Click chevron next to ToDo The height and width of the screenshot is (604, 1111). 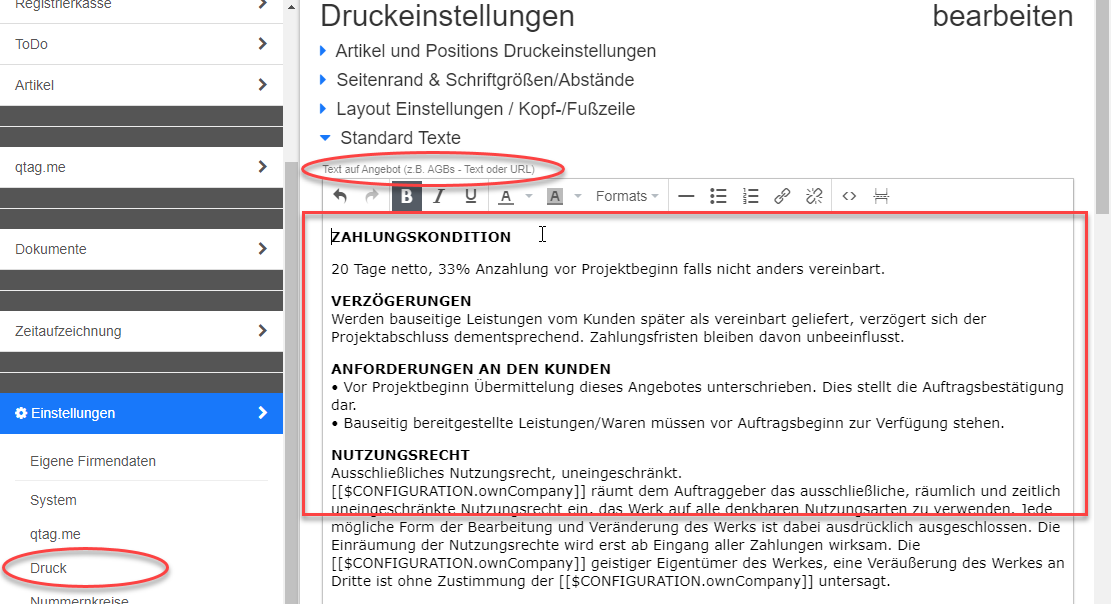pos(262,44)
